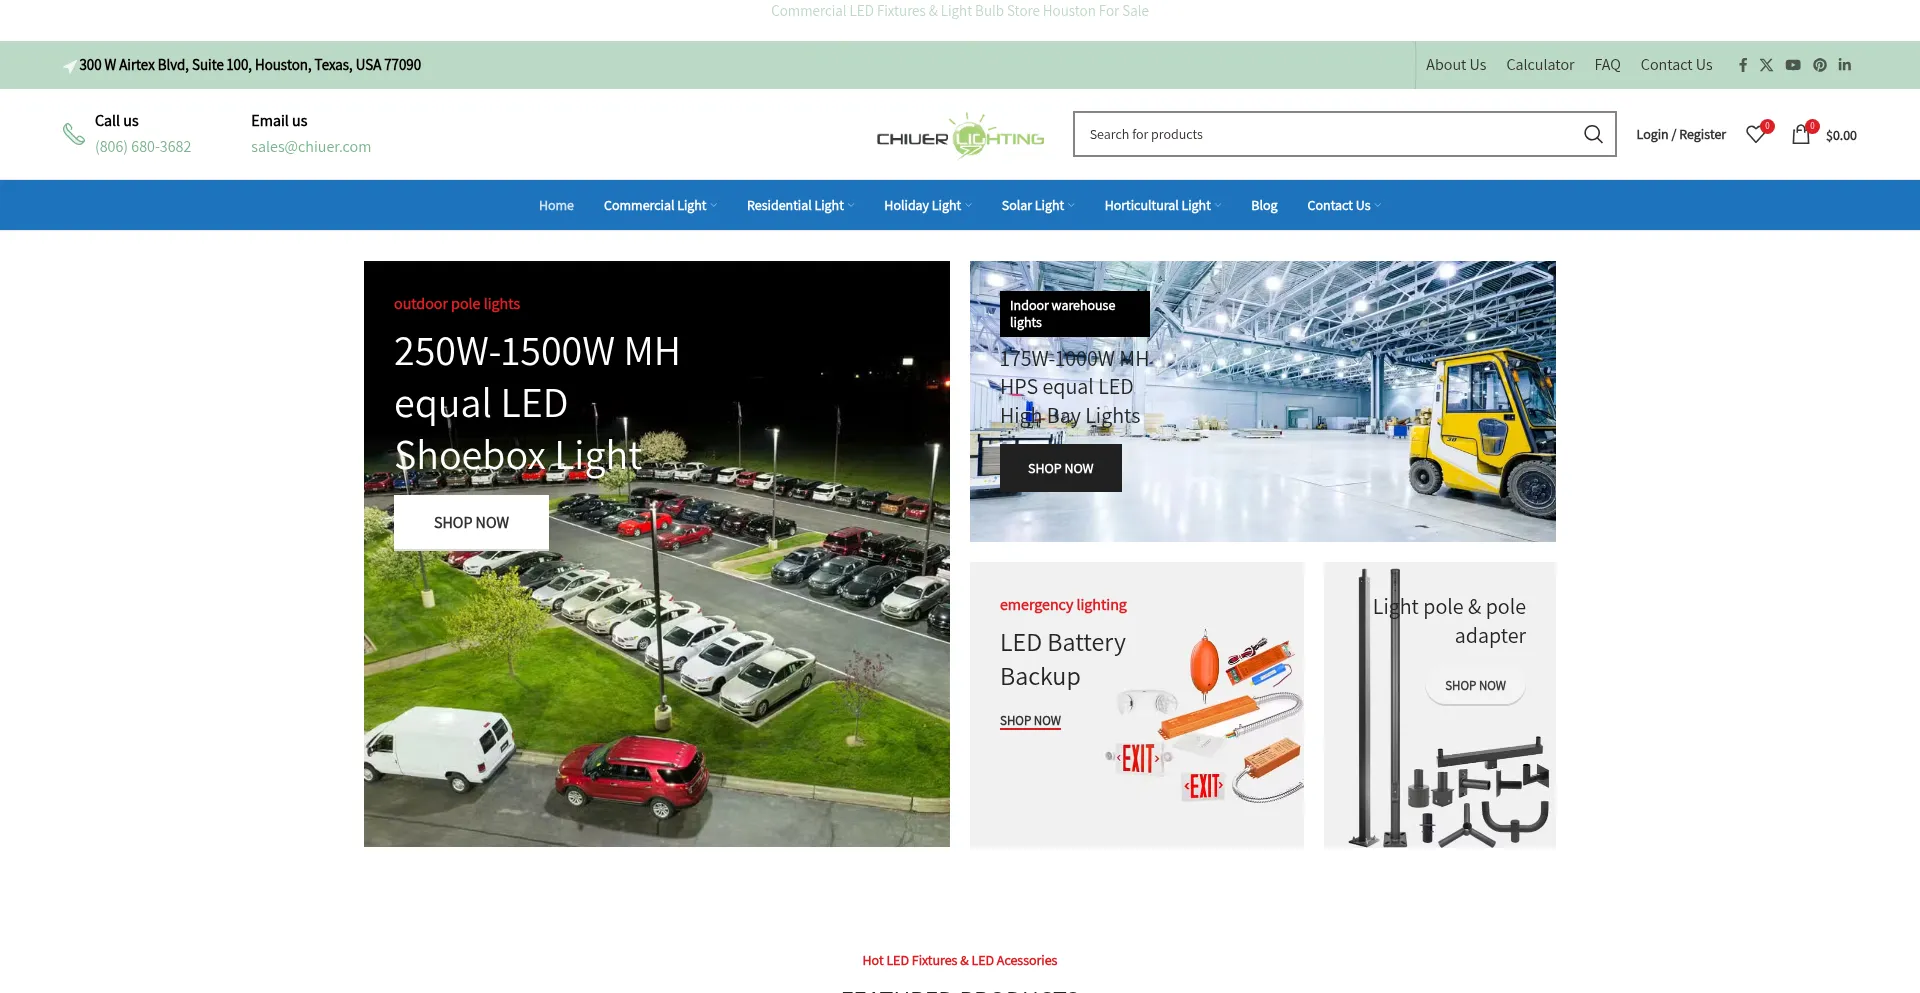Click the $0.00 cart total
1920x993 pixels.
(x=1841, y=135)
